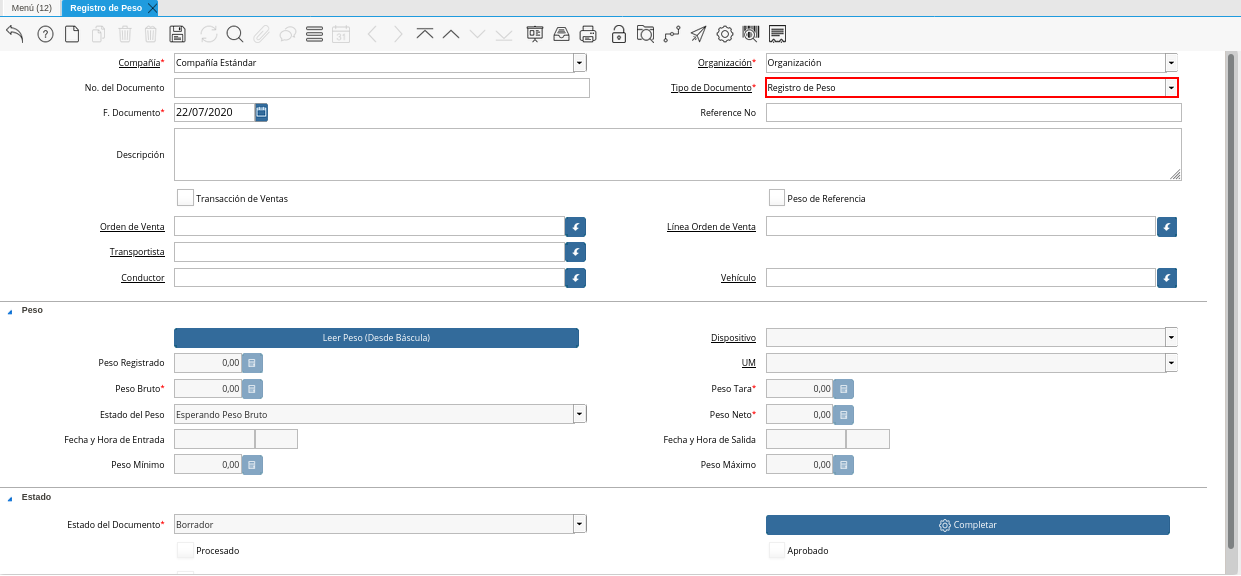The height and width of the screenshot is (576, 1241).
Task: Open the Tipo de Documento dropdown
Action: pyautogui.click(x=1170, y=88)
